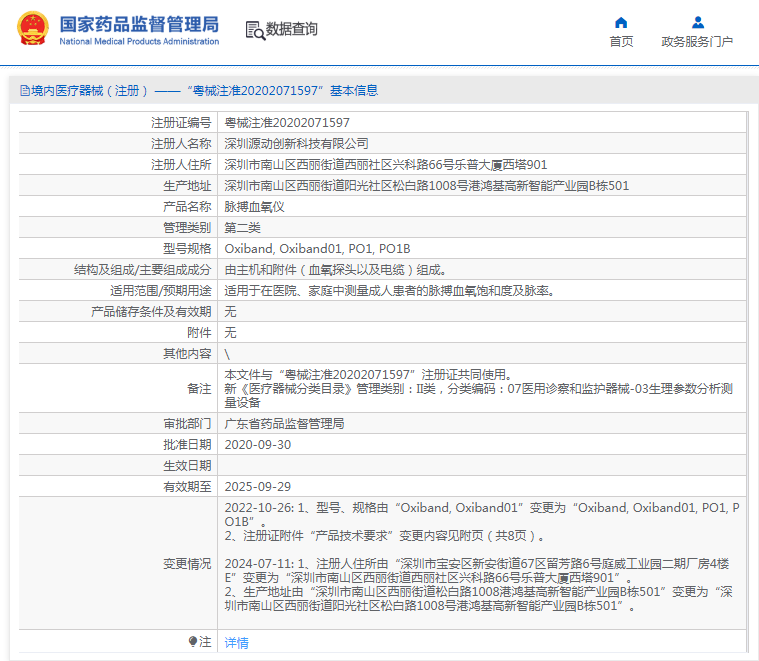Select registration number 粤械注准20202071597 in table

tap(287, 122)
